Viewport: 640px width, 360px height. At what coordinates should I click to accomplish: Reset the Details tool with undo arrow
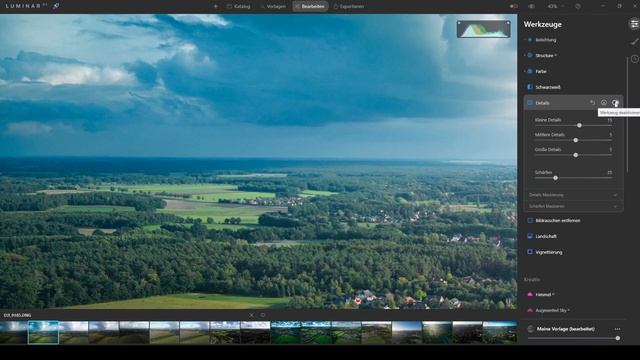592,103
